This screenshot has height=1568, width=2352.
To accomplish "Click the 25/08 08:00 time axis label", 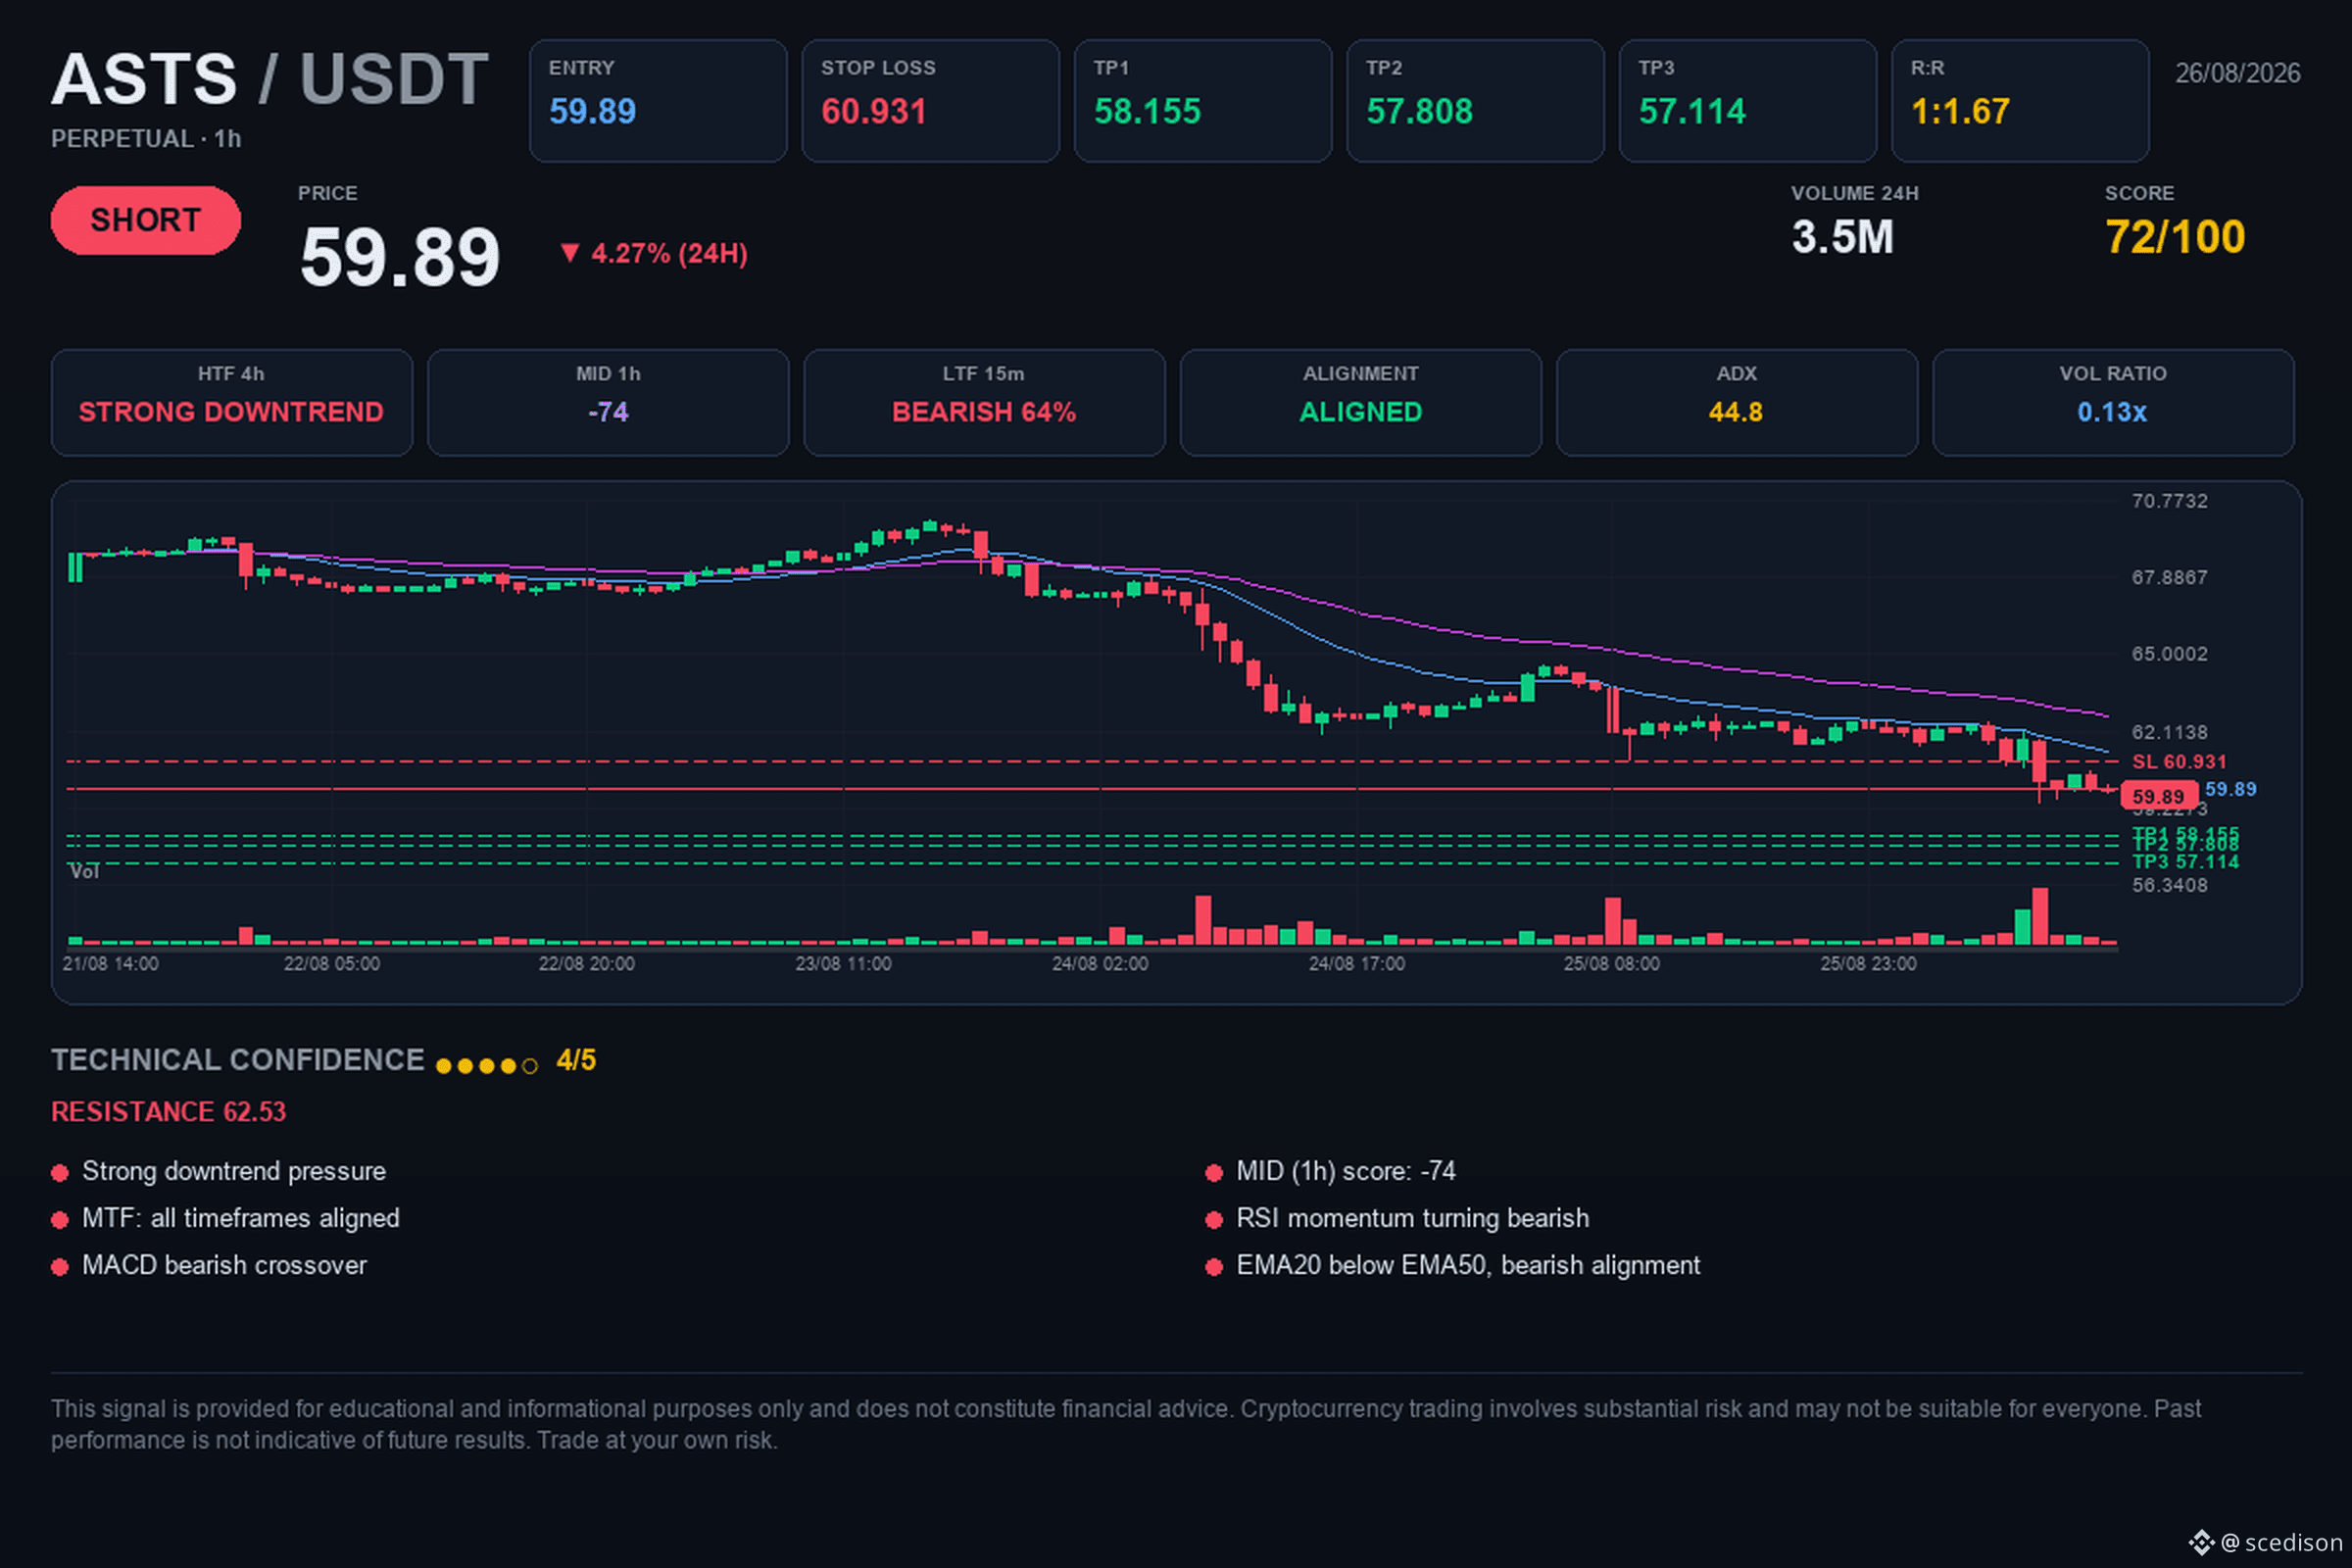I will (x=1612, y=964).
